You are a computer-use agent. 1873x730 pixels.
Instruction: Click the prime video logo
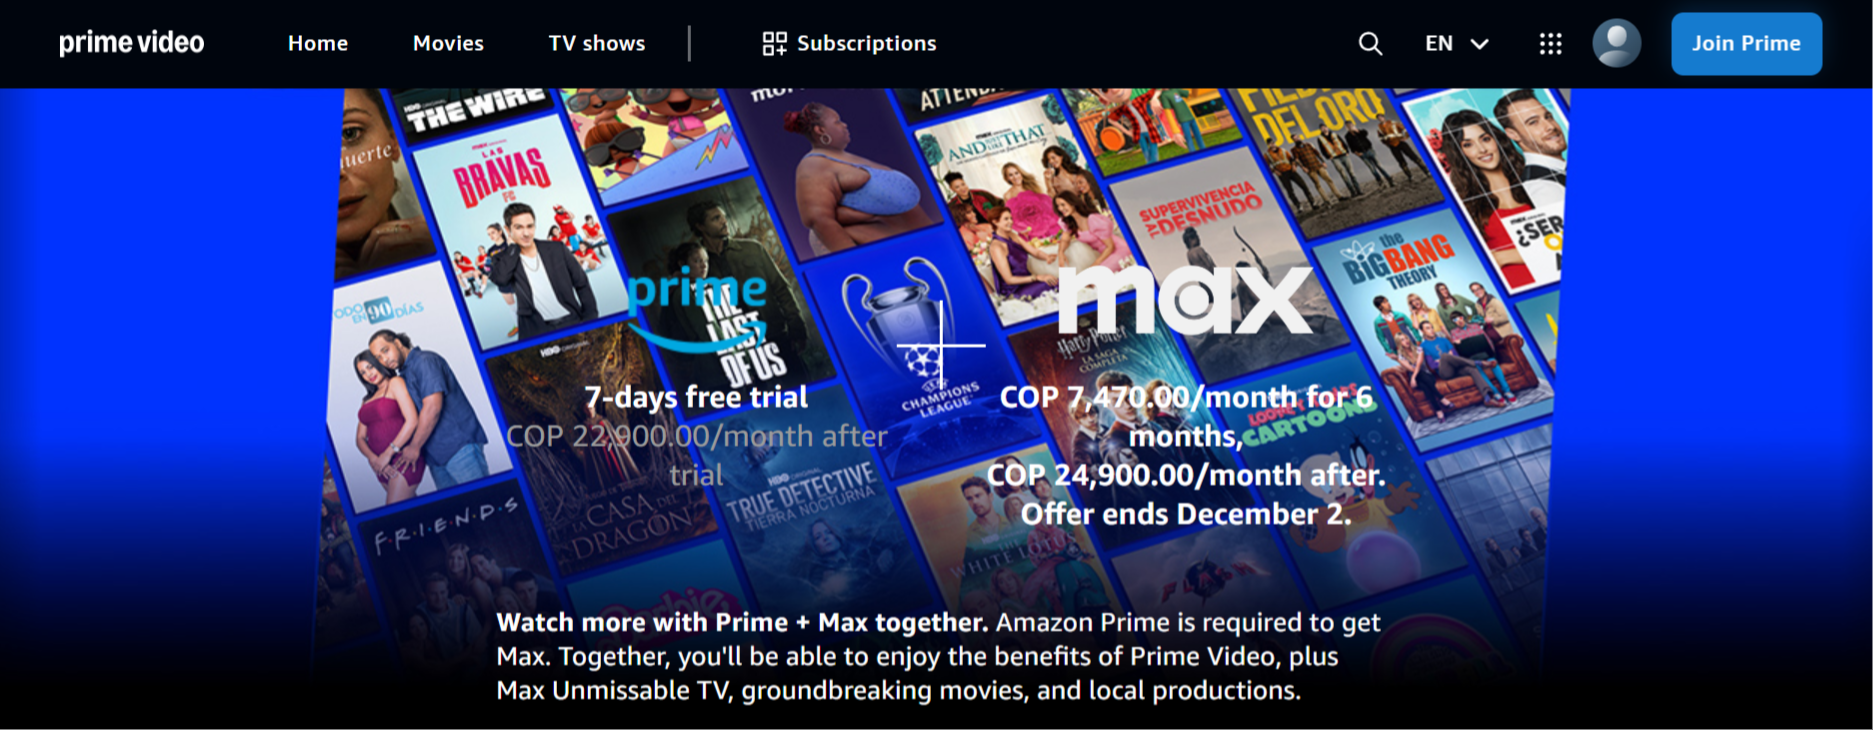pos(131,43)
